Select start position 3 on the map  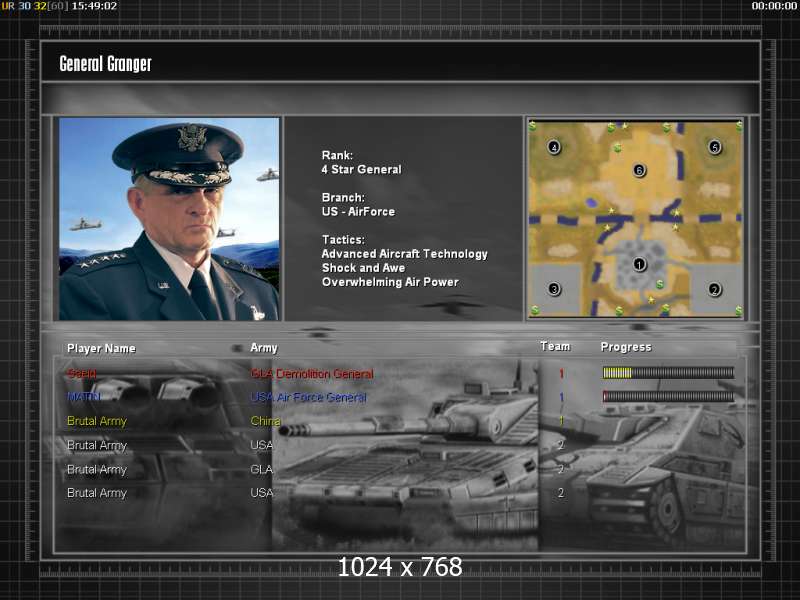[554, 289]
